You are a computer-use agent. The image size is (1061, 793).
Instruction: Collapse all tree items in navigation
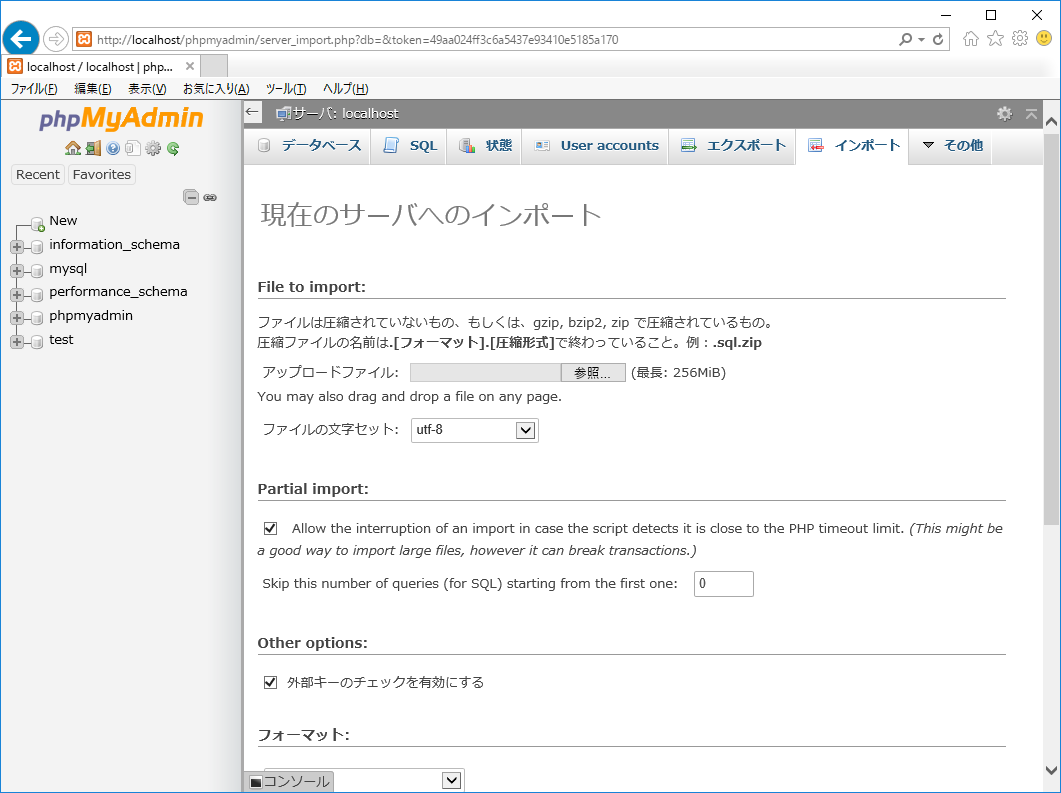tap(191, 197)
